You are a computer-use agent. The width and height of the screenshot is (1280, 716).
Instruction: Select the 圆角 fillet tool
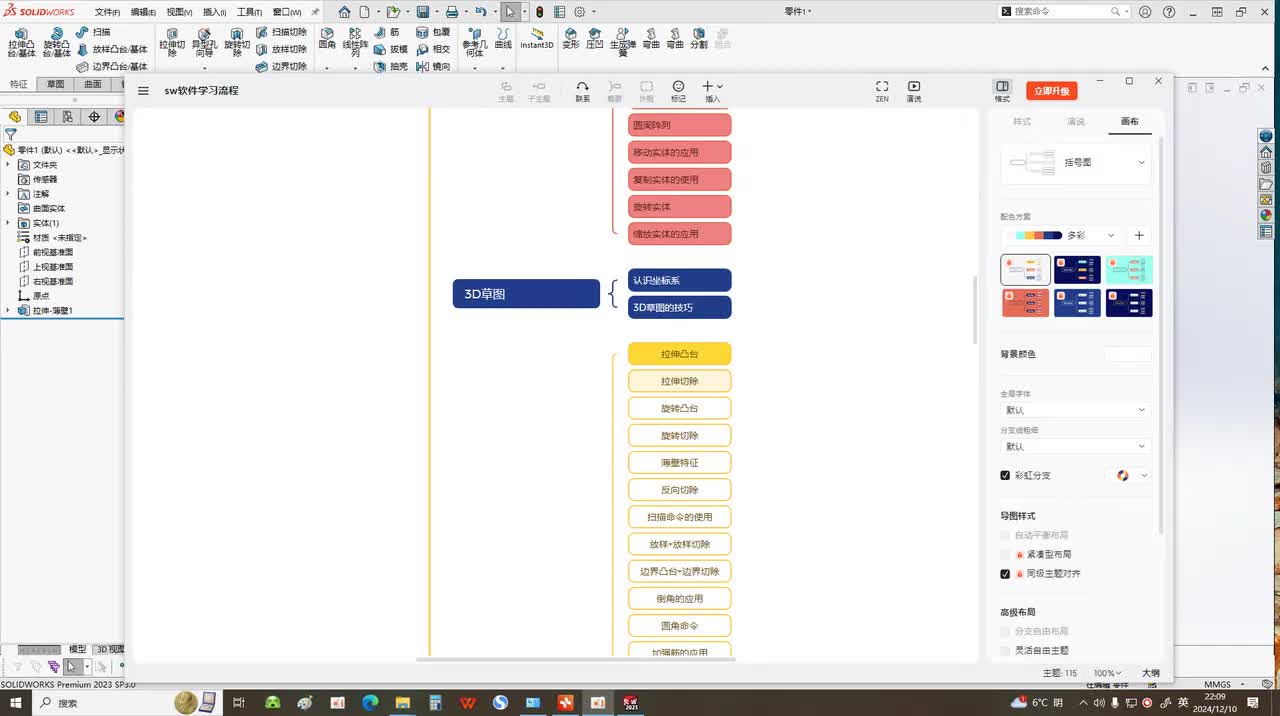327,38
